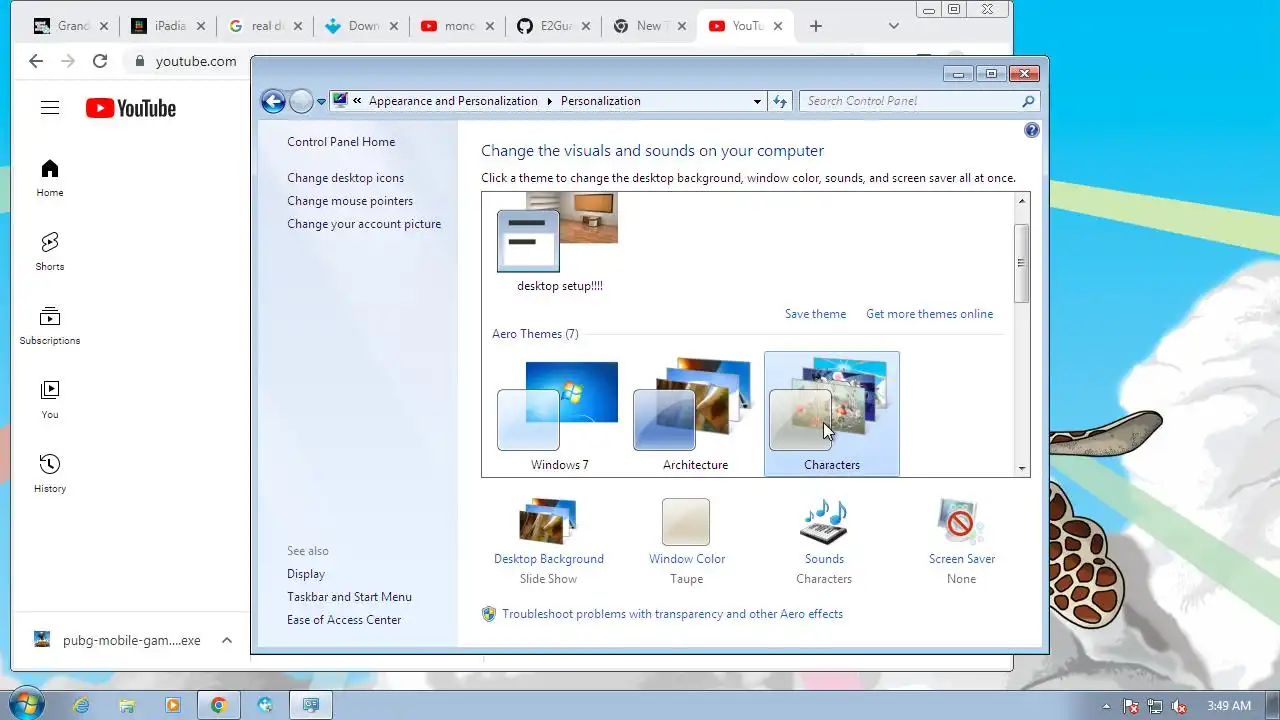Select the Windows 7 Aero theme
Viewport: 1280px width, 720px height.
click(559, 415)
